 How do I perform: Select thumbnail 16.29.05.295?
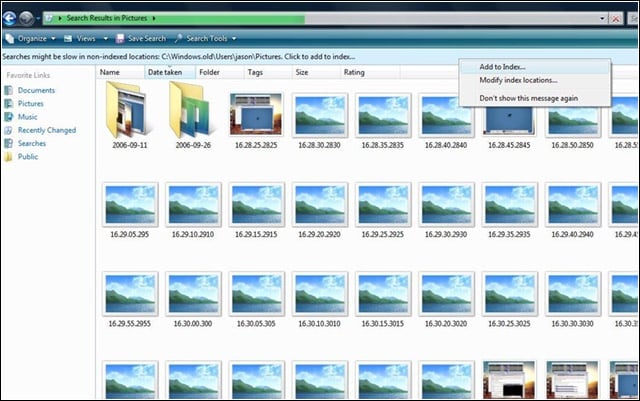click(130, 205)
